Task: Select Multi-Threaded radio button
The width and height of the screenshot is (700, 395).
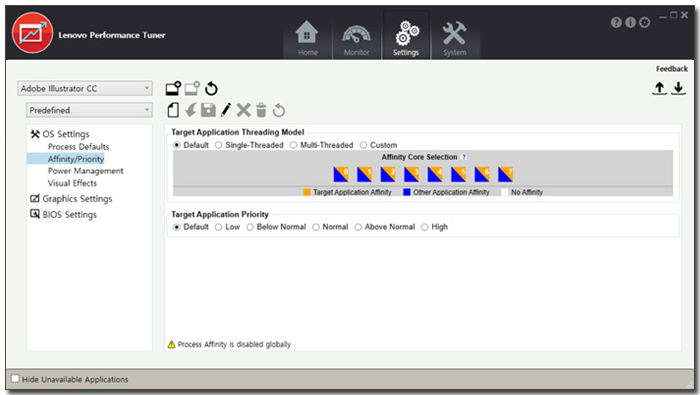Action: (x=293, y=145)
